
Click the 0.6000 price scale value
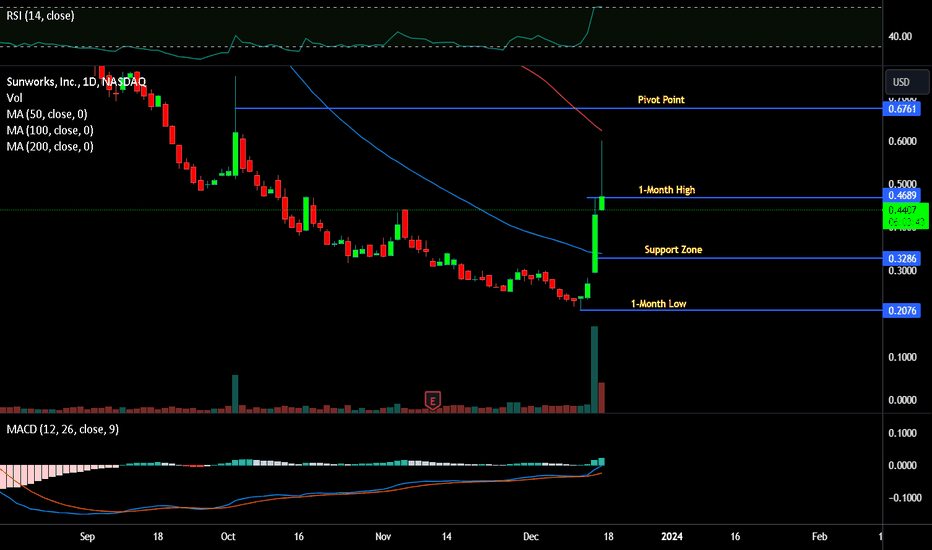[x=902, y=141]
